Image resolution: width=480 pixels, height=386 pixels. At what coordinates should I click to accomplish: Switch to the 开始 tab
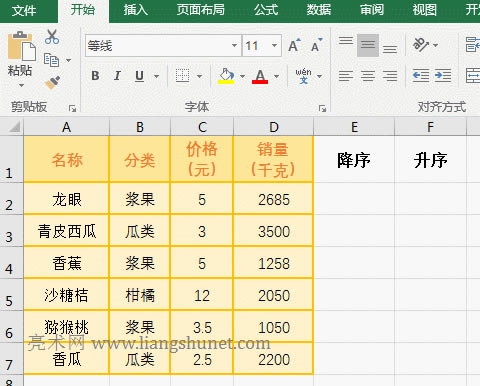click(83, 11)
